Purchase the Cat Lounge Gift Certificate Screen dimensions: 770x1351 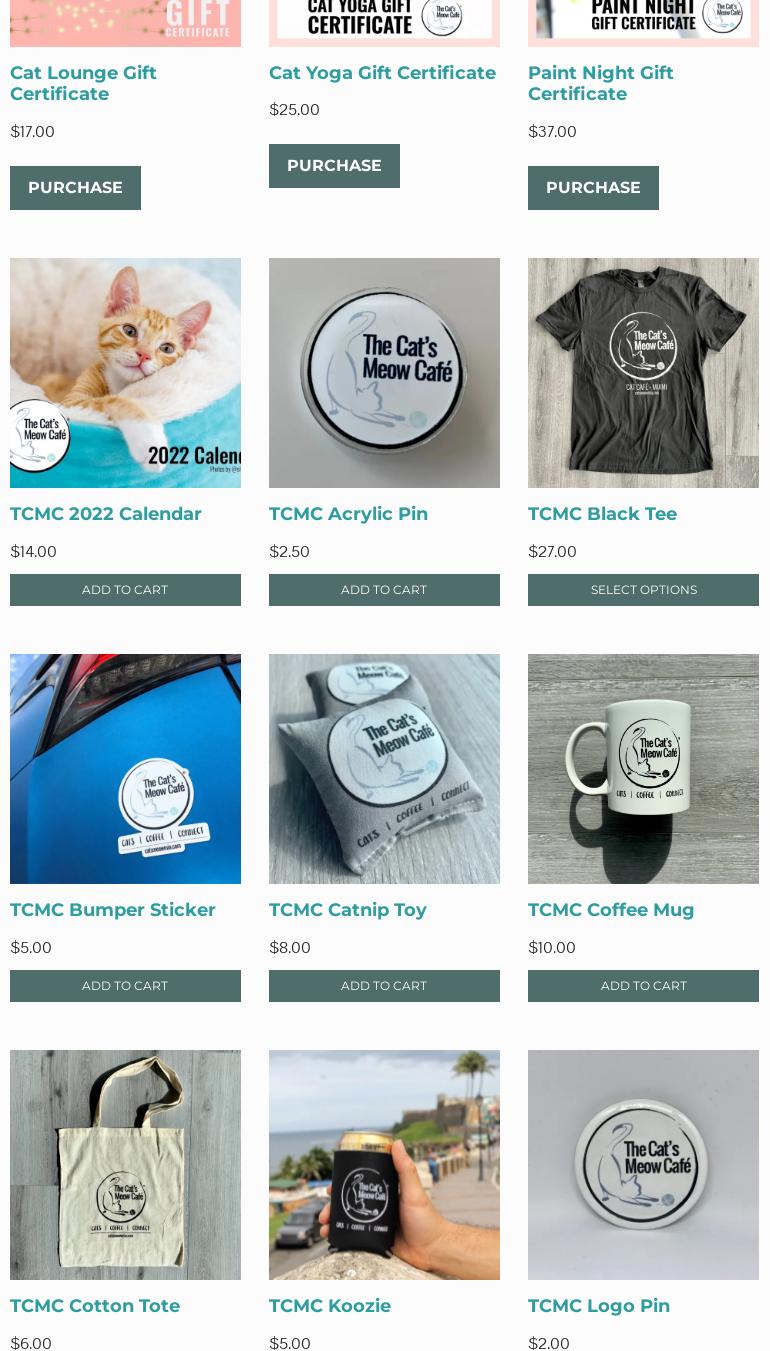[75, 188]
